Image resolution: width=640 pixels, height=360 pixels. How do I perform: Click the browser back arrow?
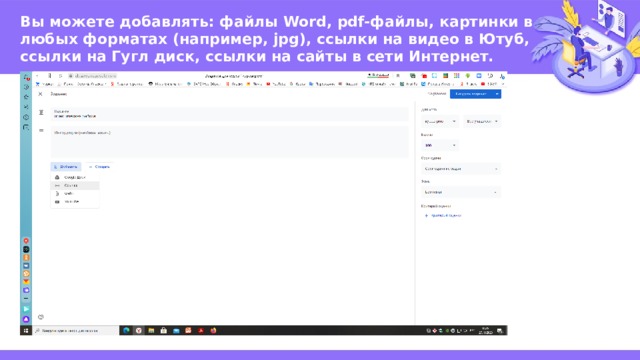(37, 76)
